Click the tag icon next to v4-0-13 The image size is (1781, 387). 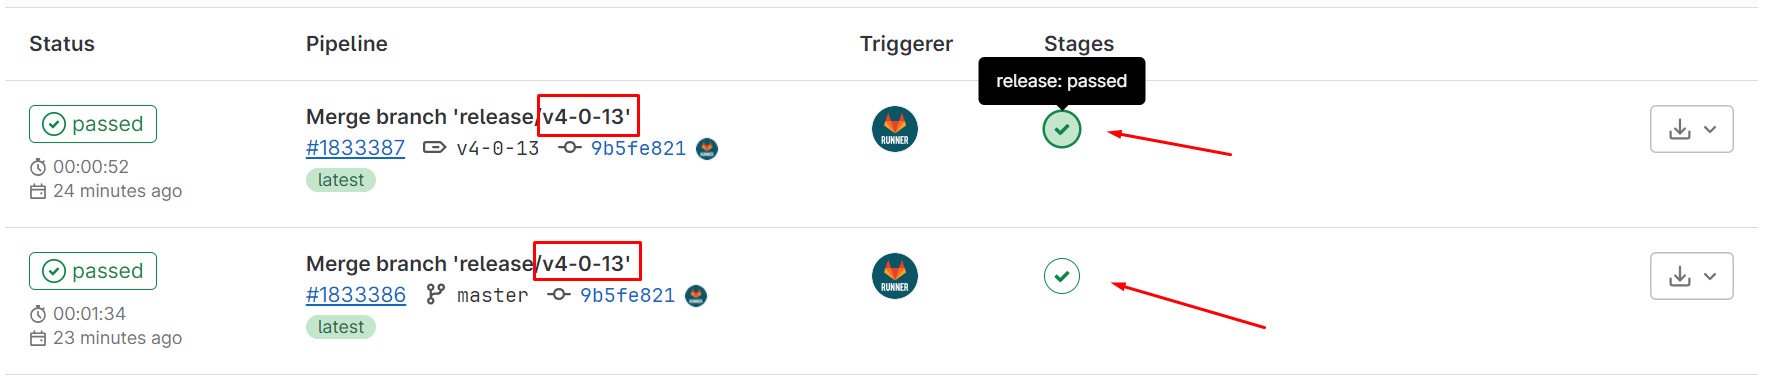(434, 148)
